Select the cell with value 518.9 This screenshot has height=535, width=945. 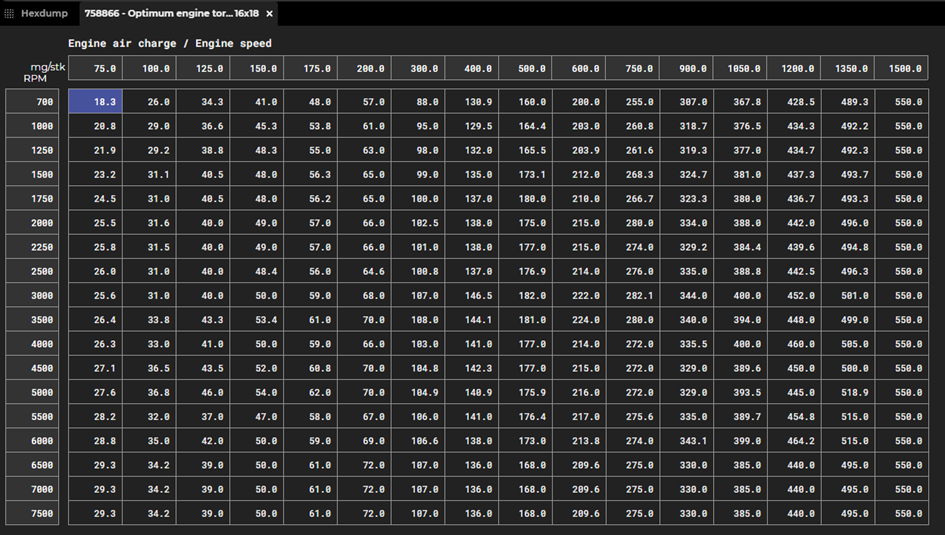[x=847, y=393]
